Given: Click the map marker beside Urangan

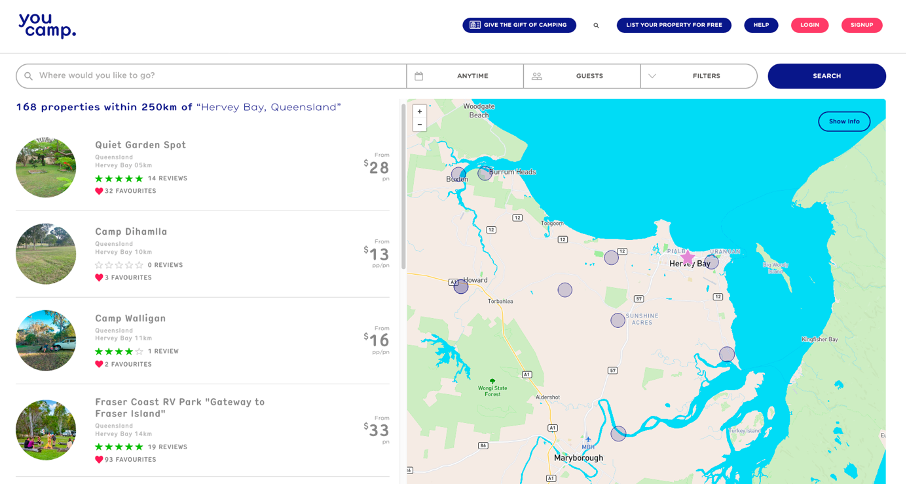Looking at the screenshot, I should click(711, 262).
